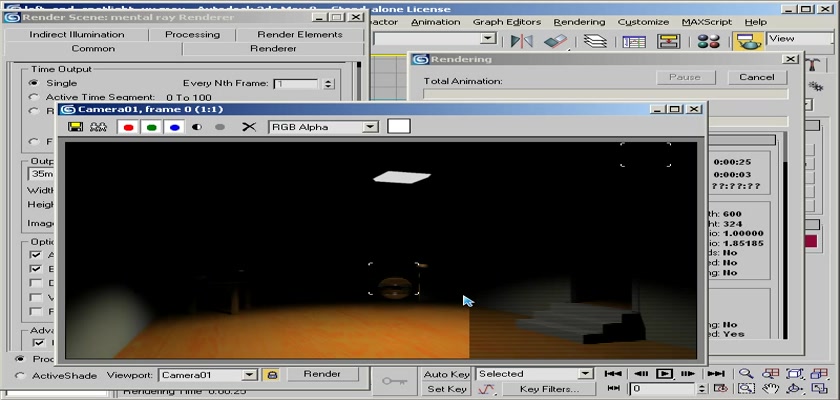Click Pause in Rendering dialog
Screen dimensions: 840x400
[x=685, y=77]
